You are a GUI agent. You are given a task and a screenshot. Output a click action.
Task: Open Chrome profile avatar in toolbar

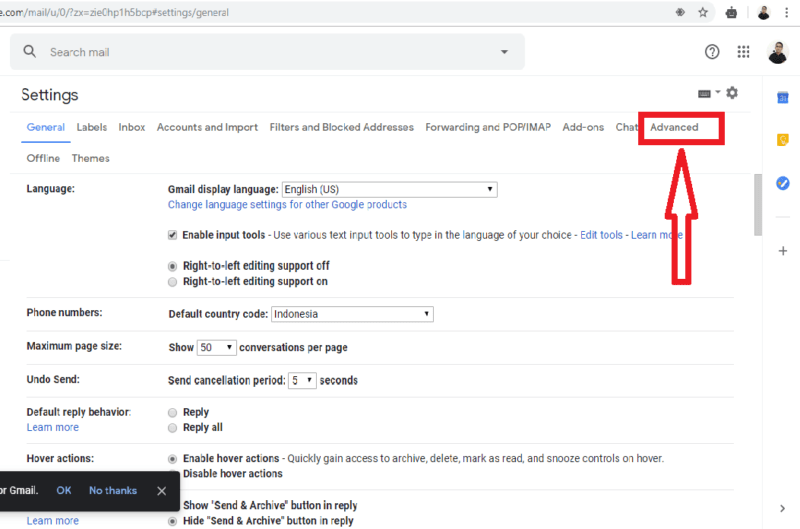tap(763, 12)
